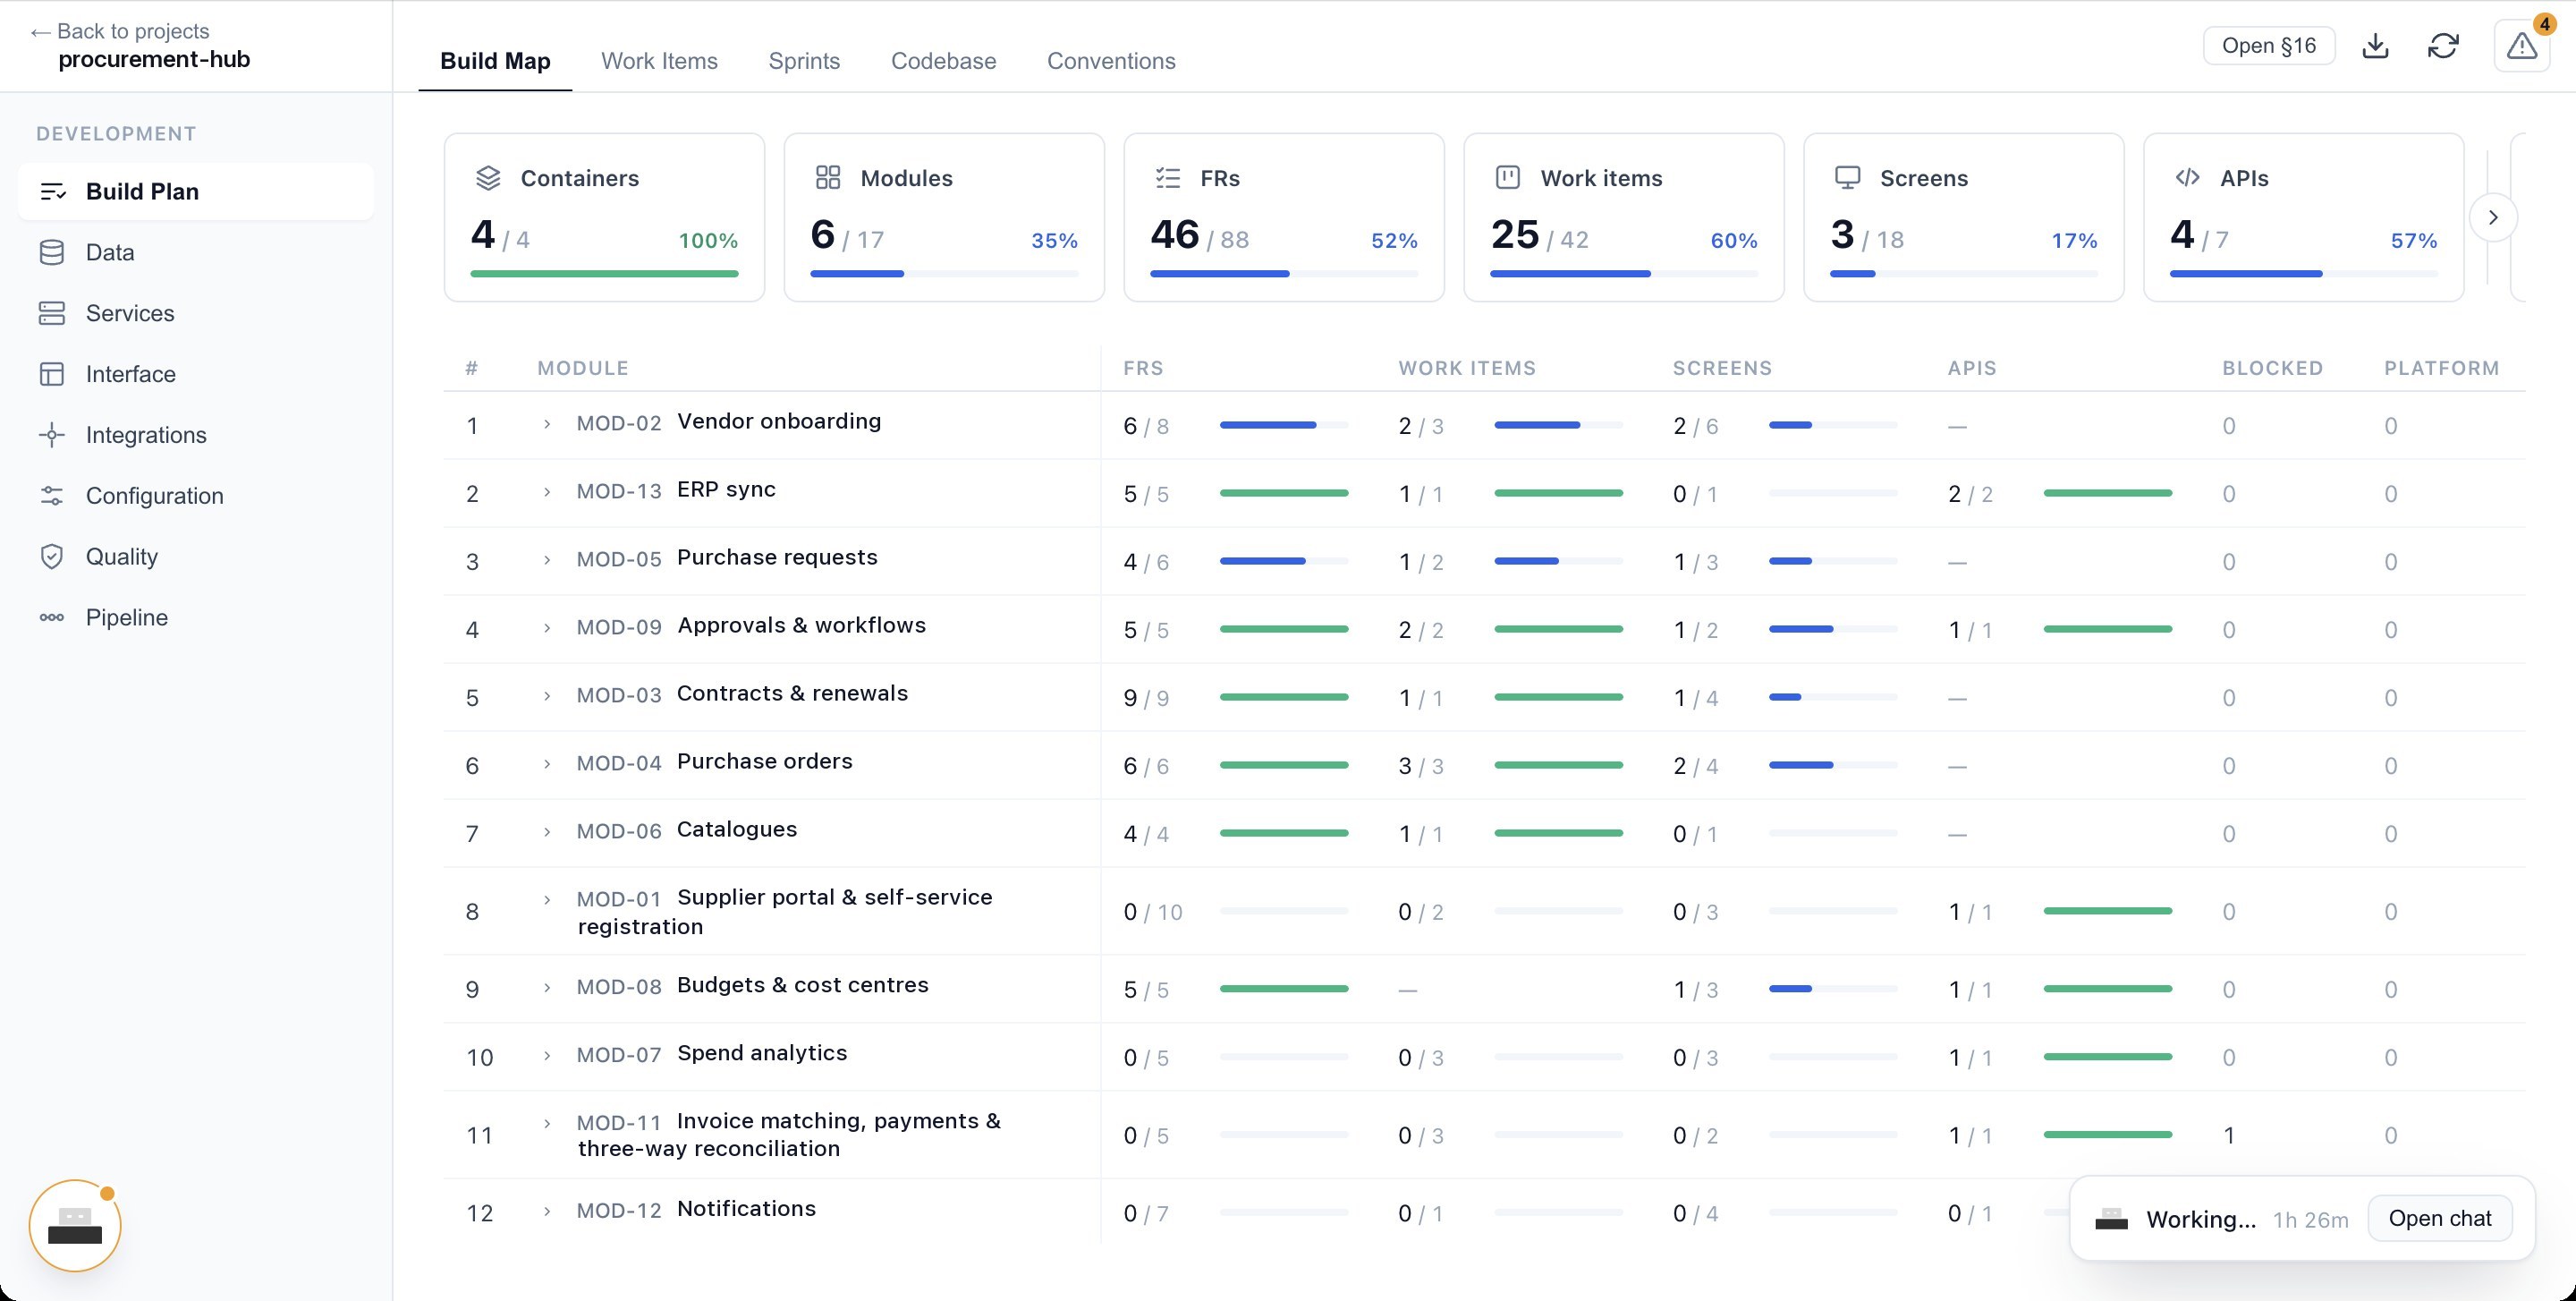Viewport: 2576px width, 1301px height.
Task: Click the Catalogues module name
Action: (737, 829)
